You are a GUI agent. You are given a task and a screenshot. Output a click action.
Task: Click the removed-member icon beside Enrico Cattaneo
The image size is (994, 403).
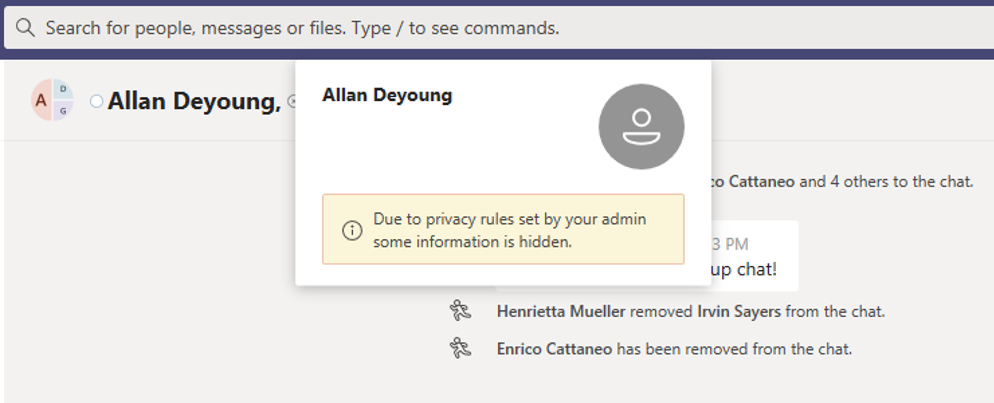(460, 348)
